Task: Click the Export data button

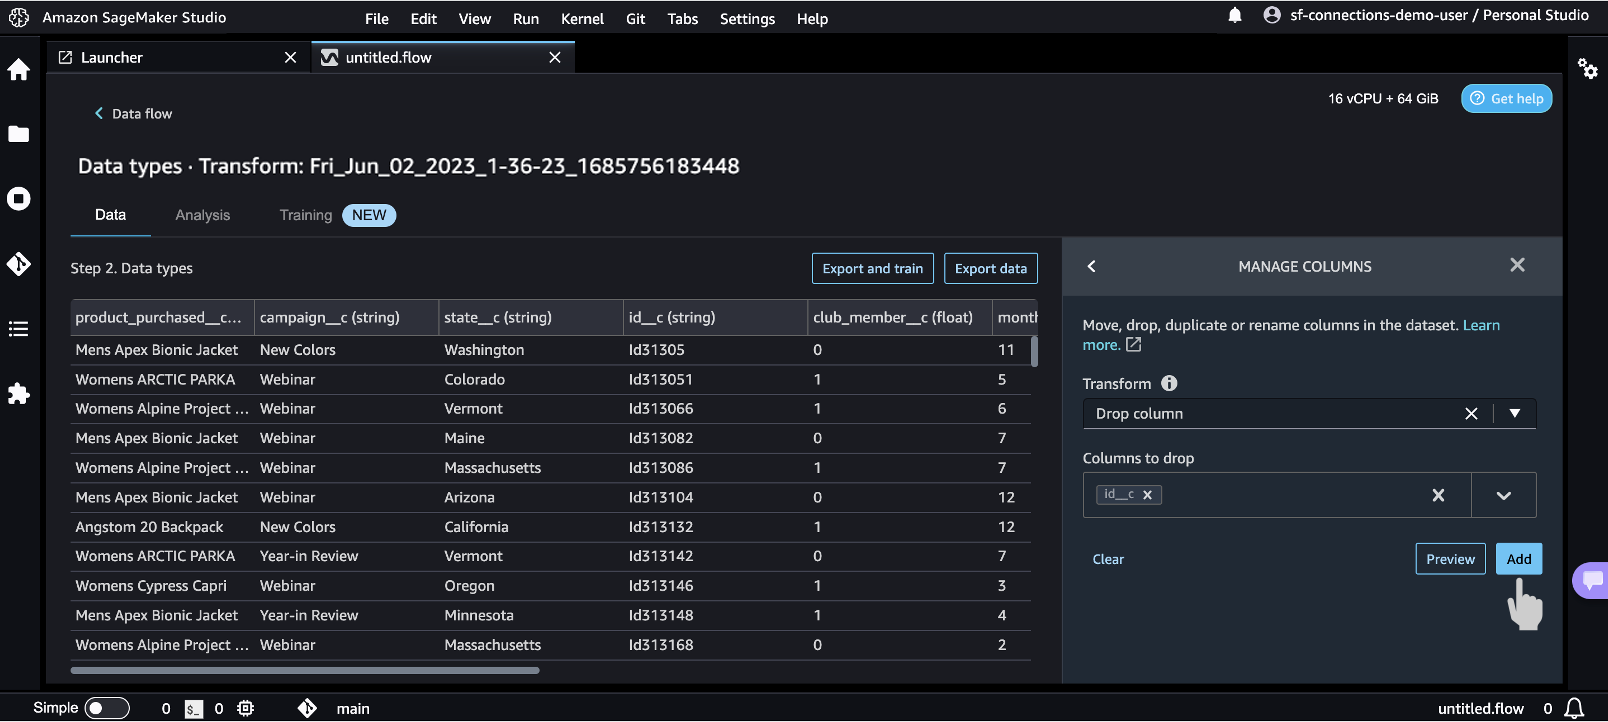Action: pos(991,268)
